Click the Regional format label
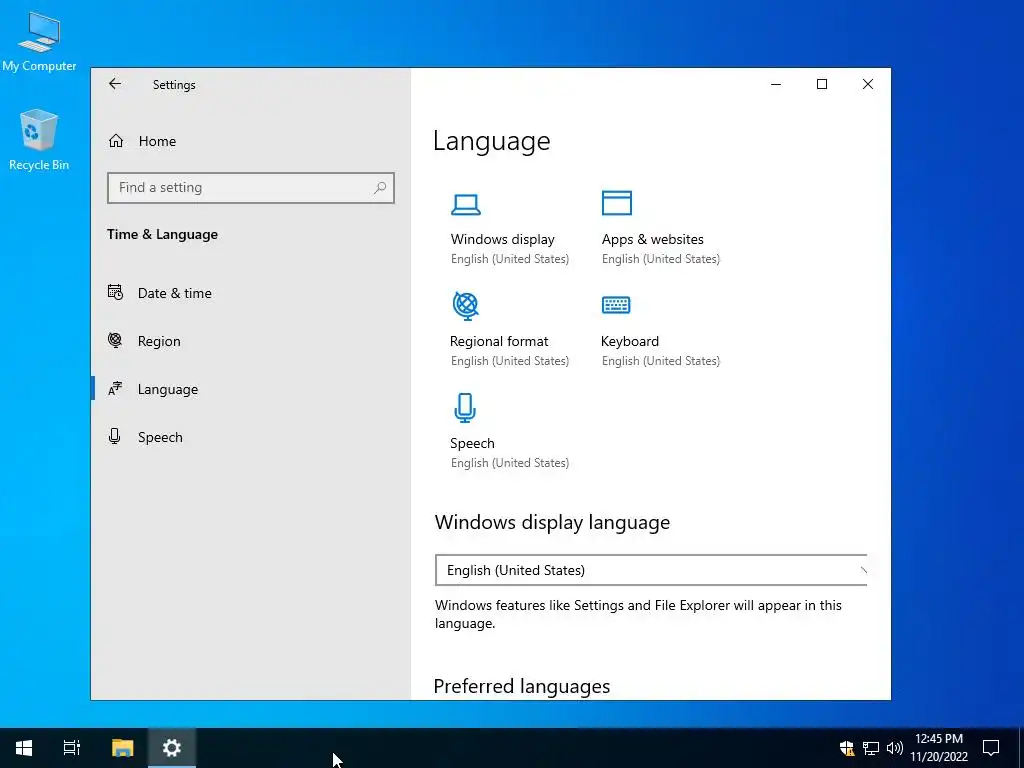1024x768 pixels. 499,342
